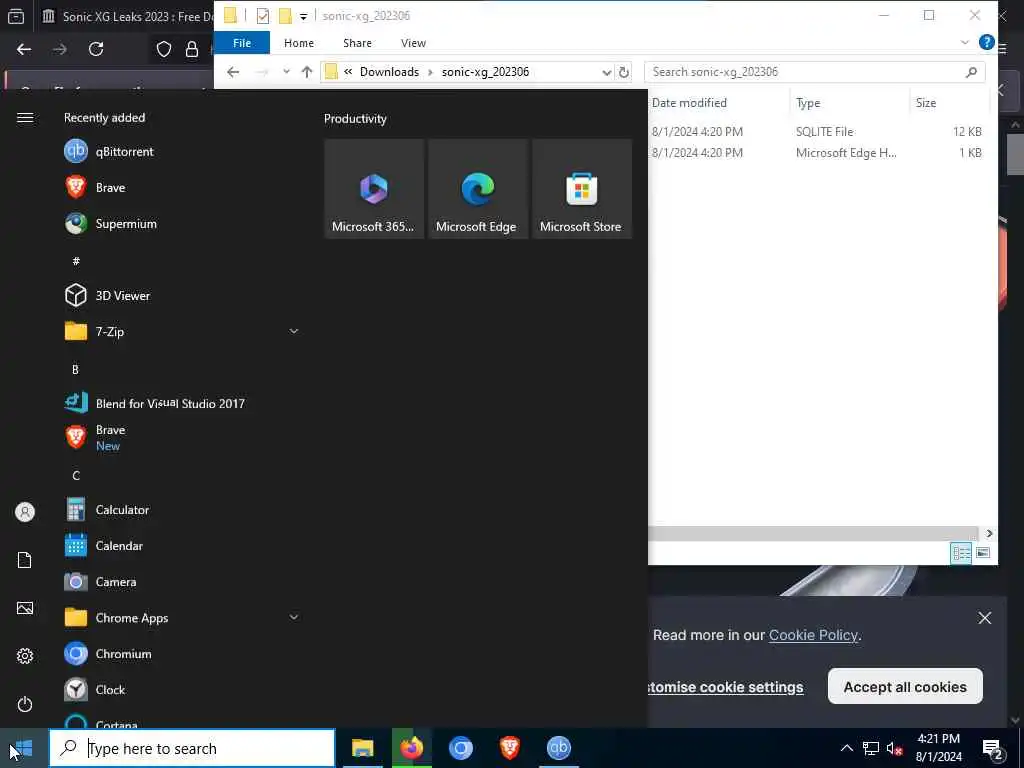Click scroll right arrow in Explorer

[x=989, y=534]
